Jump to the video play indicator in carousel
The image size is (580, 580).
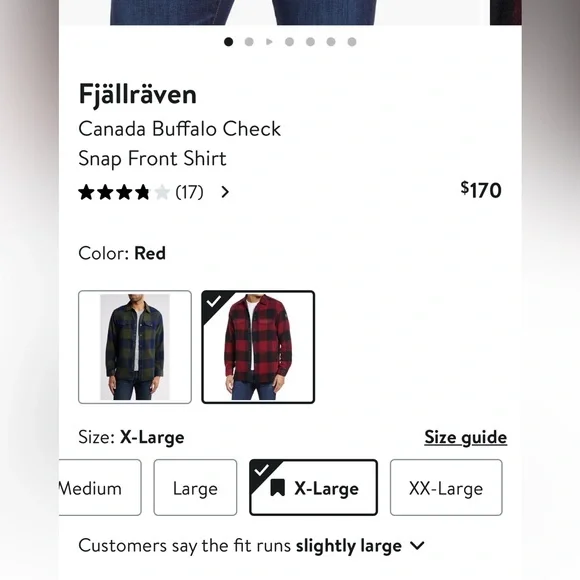(x=269, y=42)
